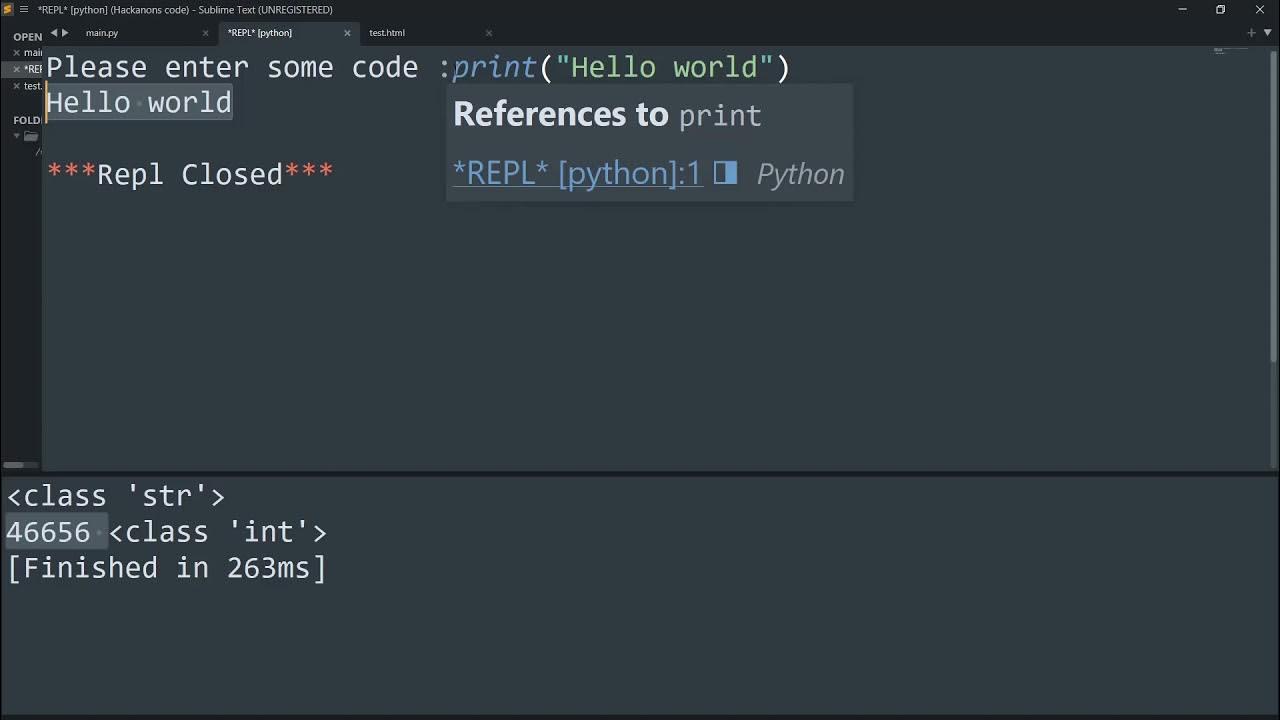Click the Repl Closed line in editor
The image size is (1280, 720).
point(190,174)
